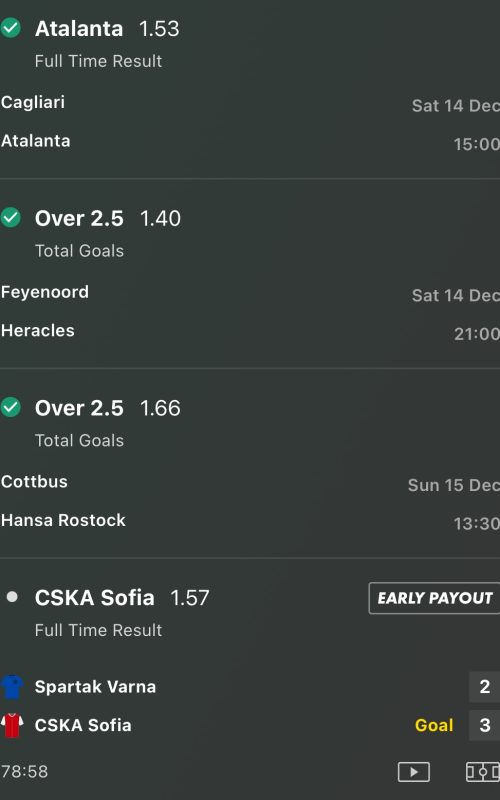
Task: Tap the pending dot beside CSKA Sofia 1.57
Action: pos(12,597)
